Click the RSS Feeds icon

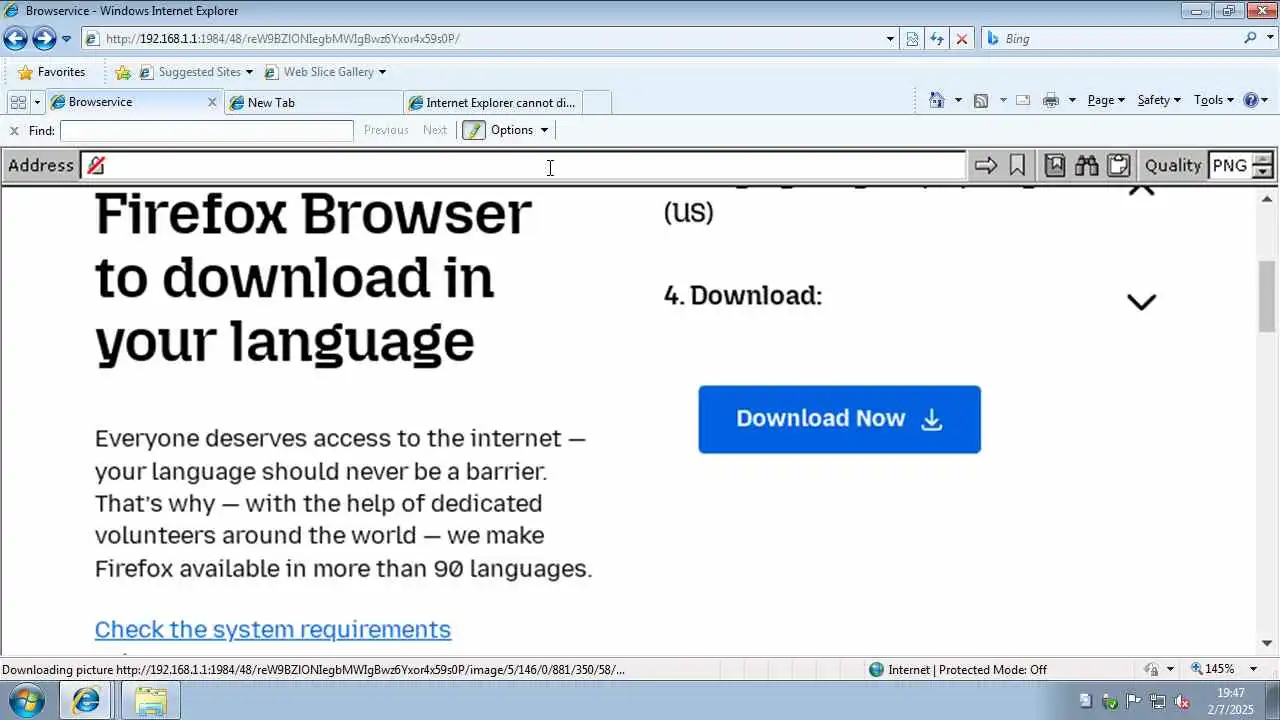(981, 100)
